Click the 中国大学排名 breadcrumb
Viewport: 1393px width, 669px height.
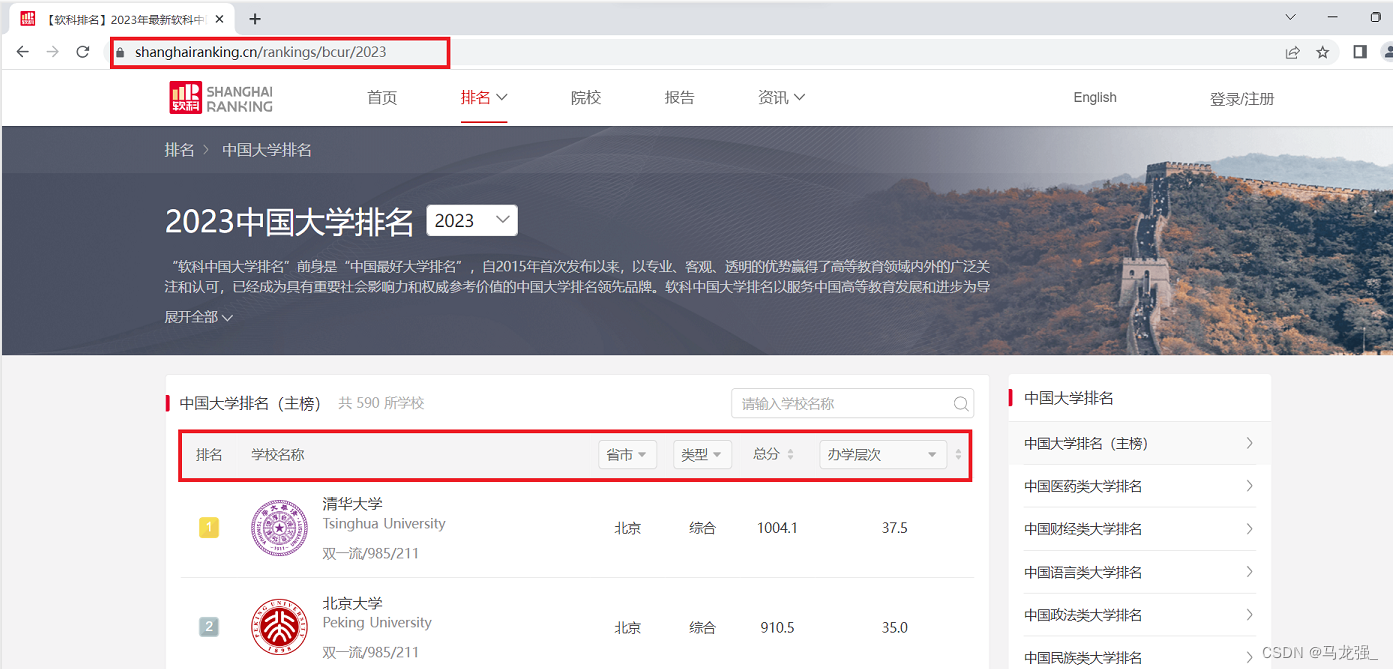click(x=267, y=150)
